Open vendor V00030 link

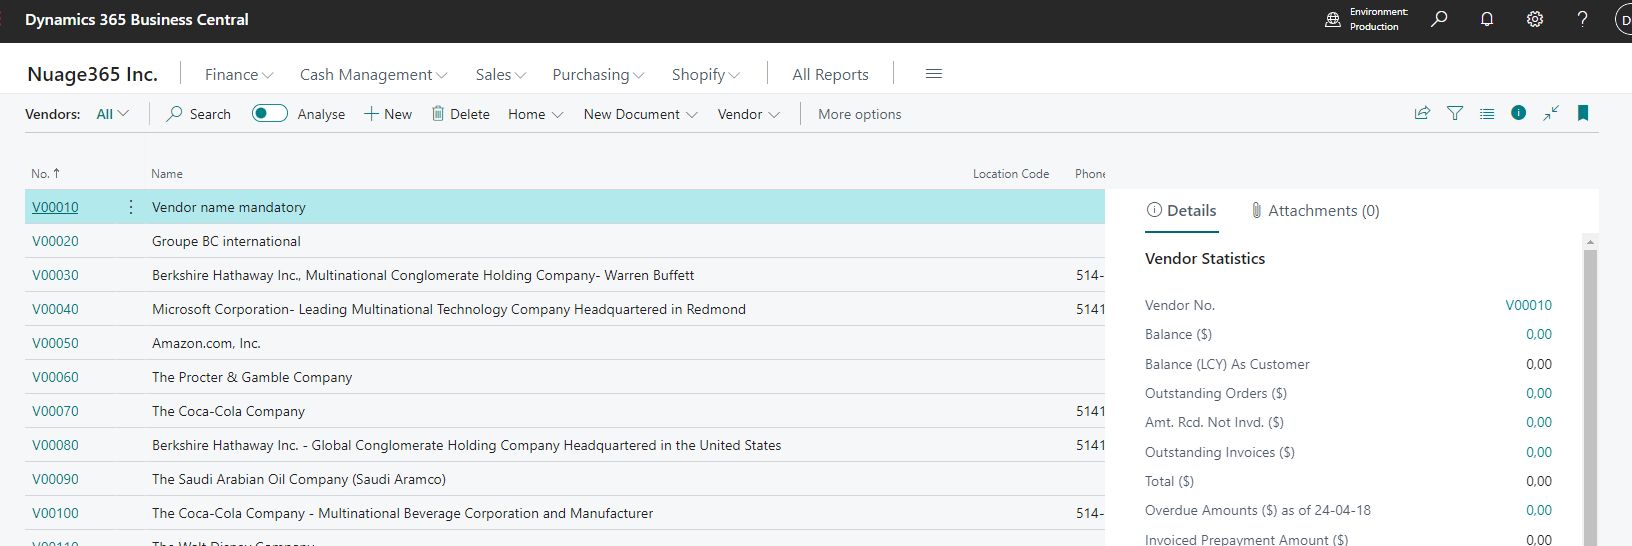click(x=55, y=275)
